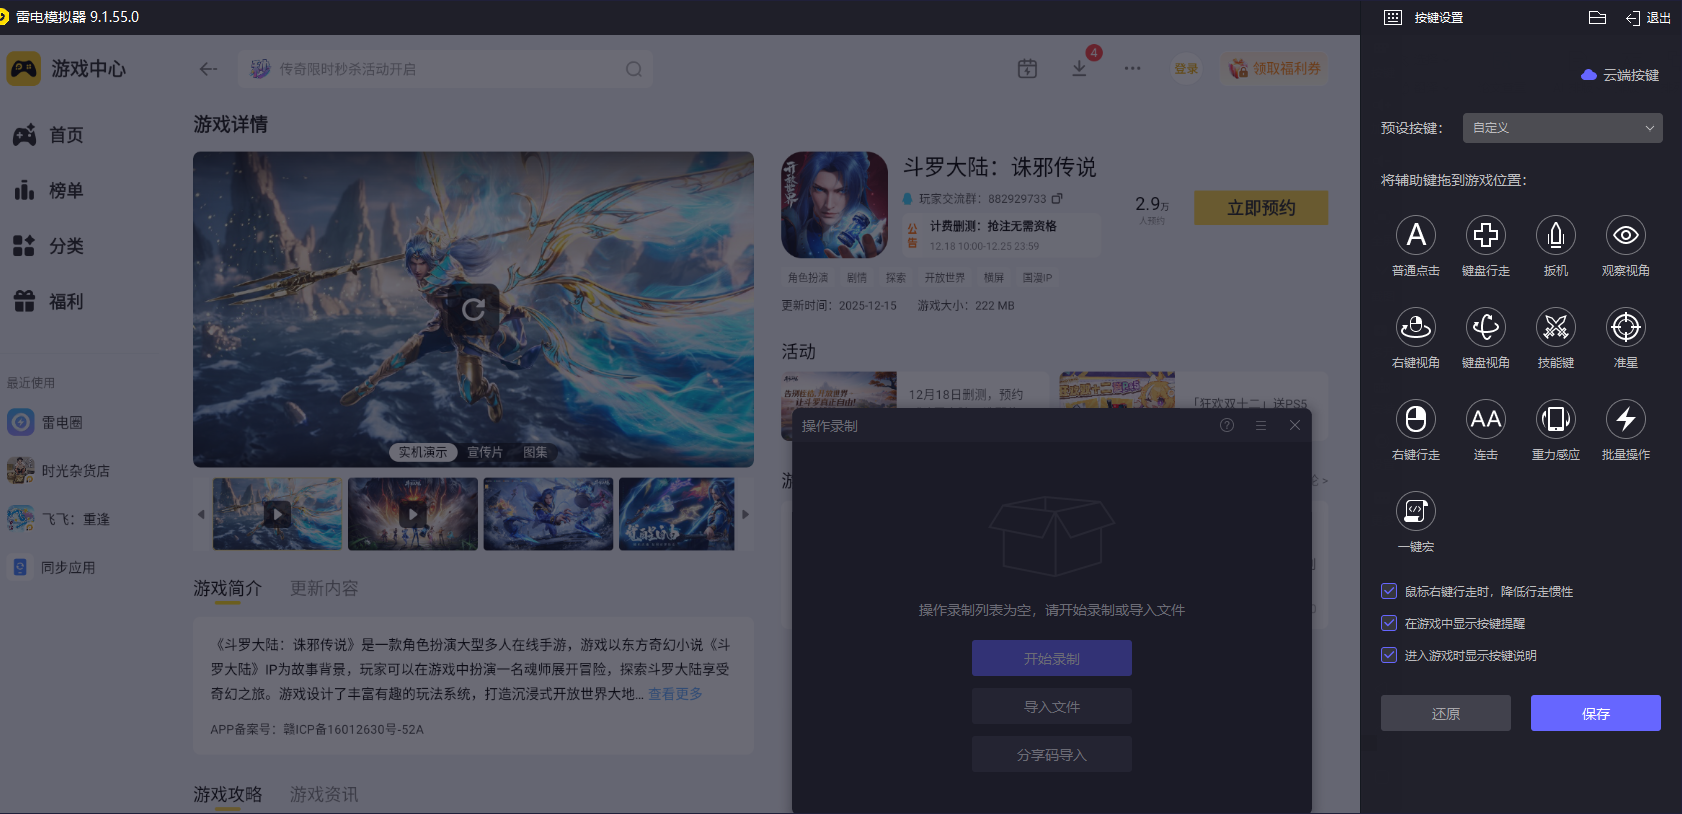Screen dimensions: 1682x814
Task: Switch to the 游戏资讯 tab
Action: pos(324,794)
